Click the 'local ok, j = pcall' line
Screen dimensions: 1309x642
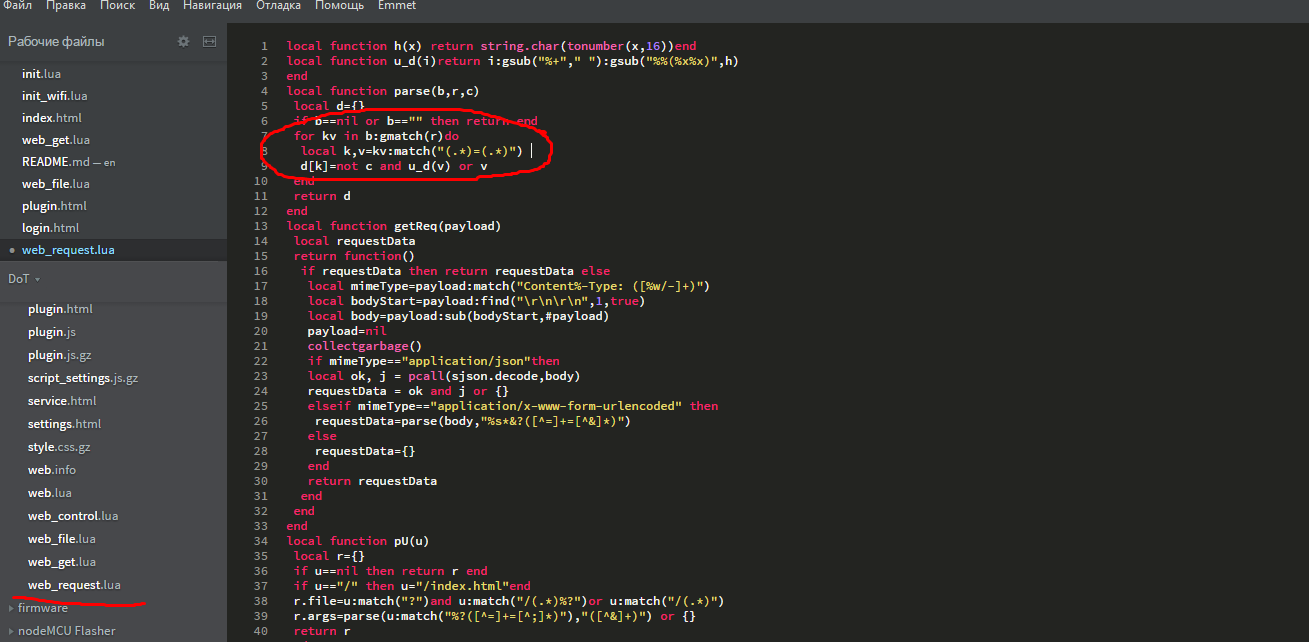(444, 376)
